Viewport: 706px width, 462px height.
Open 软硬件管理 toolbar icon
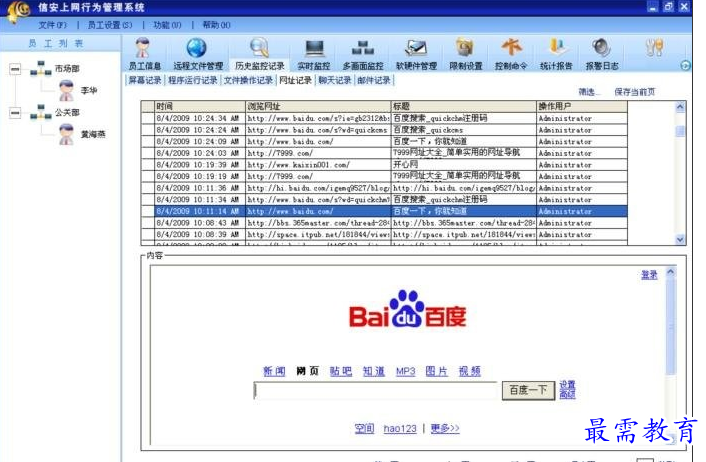pyautogui.click(x=416, y=54)
